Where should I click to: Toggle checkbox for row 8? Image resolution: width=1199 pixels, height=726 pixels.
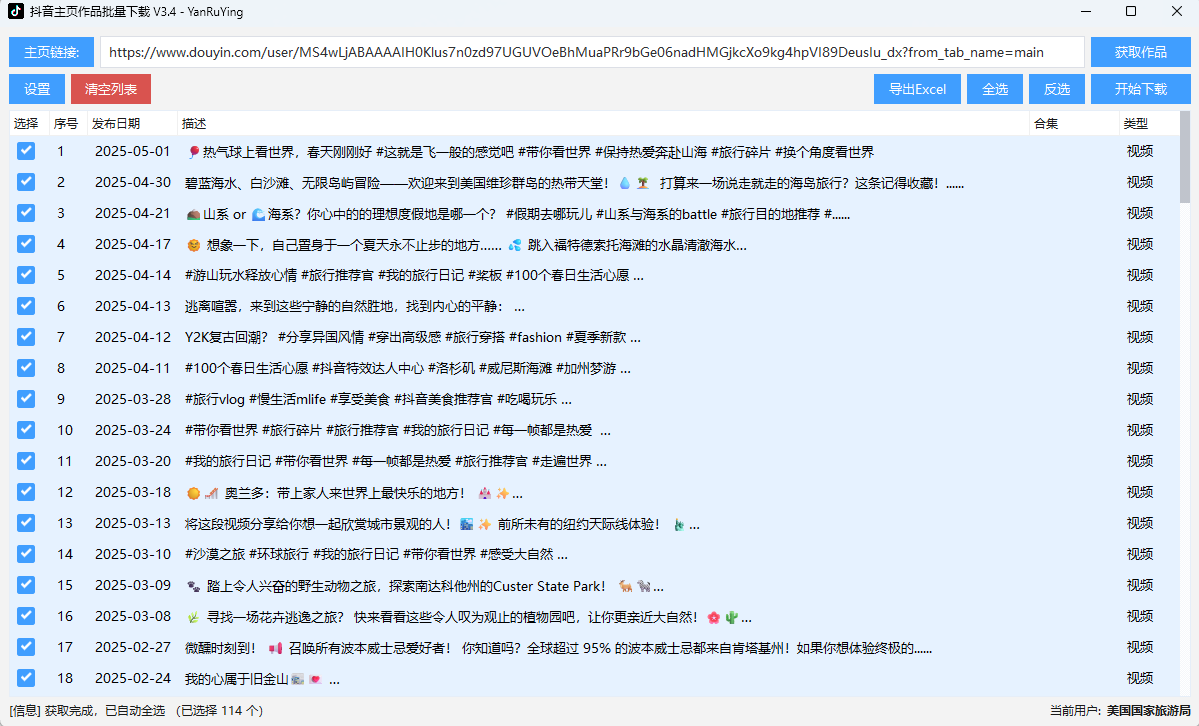coord(26,367)
